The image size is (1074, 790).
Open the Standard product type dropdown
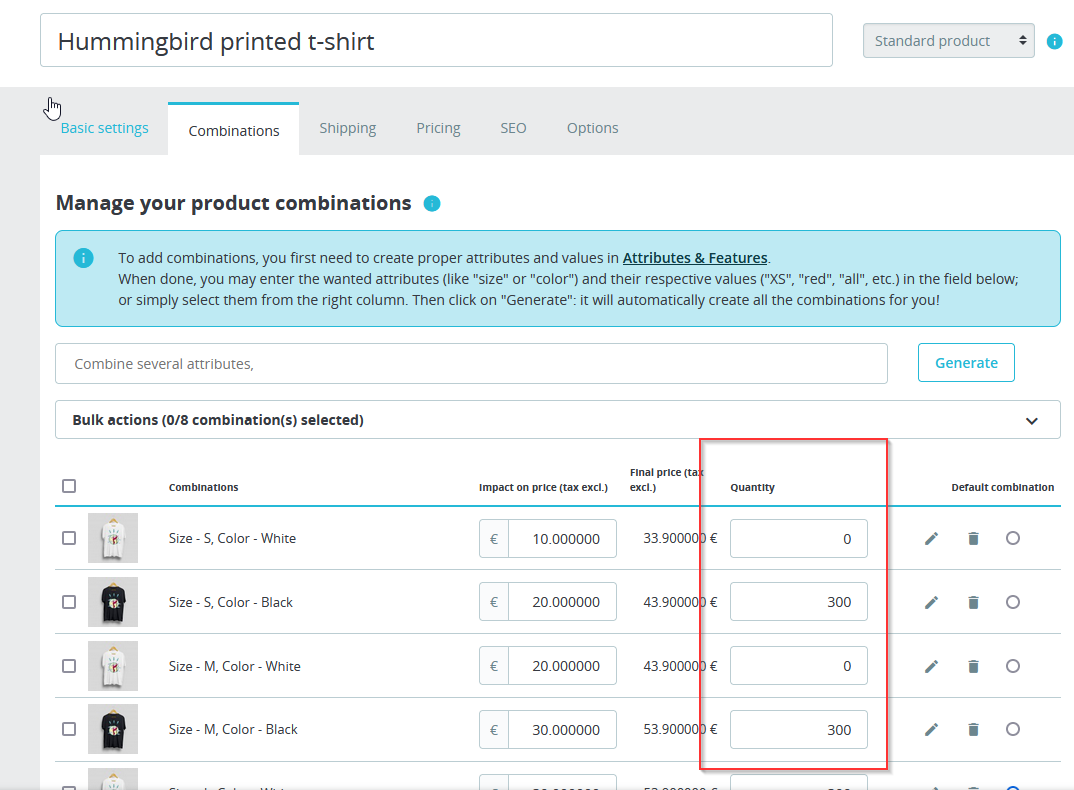(948, 41)
